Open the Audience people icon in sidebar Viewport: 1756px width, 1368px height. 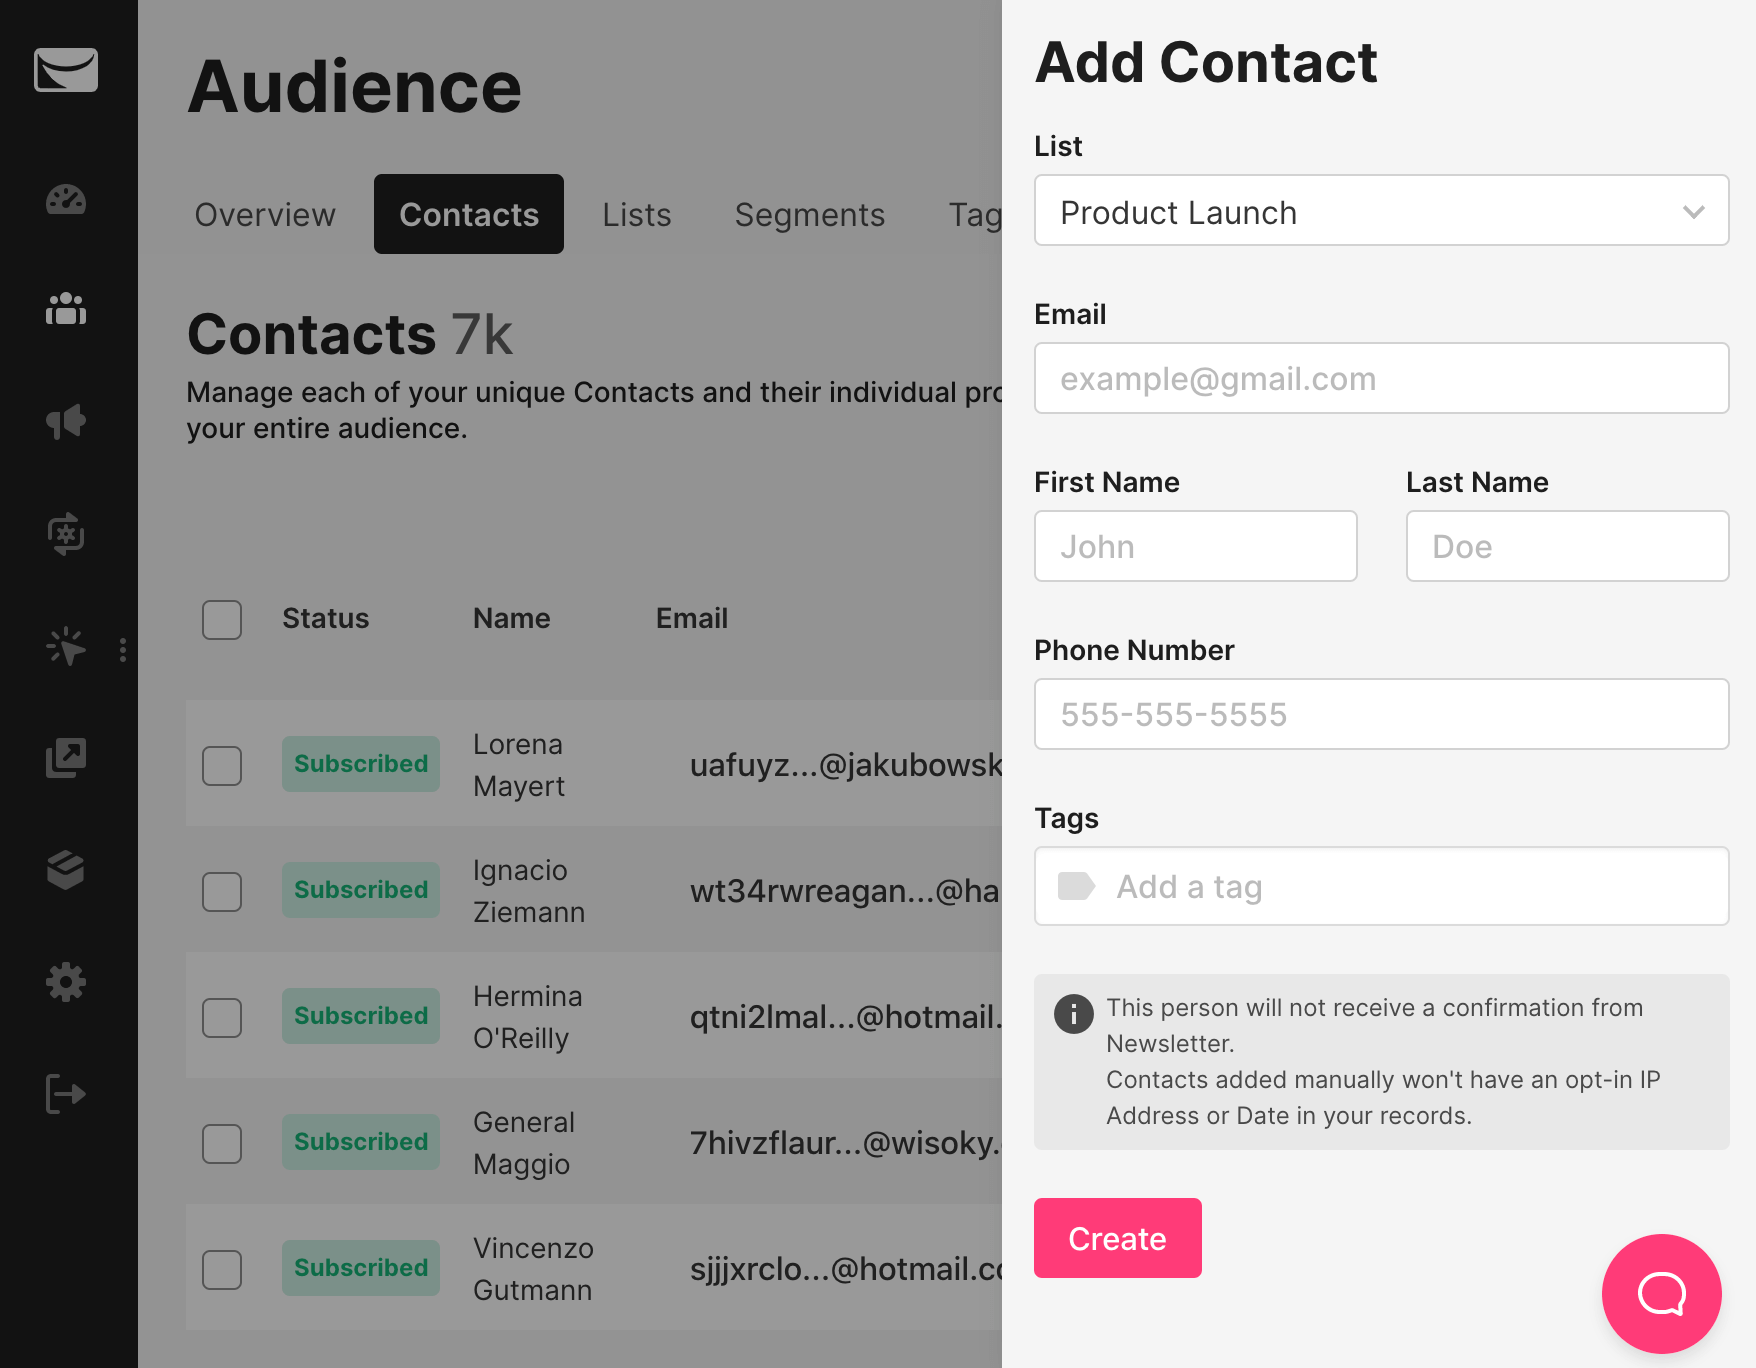(x=66, y=309)
